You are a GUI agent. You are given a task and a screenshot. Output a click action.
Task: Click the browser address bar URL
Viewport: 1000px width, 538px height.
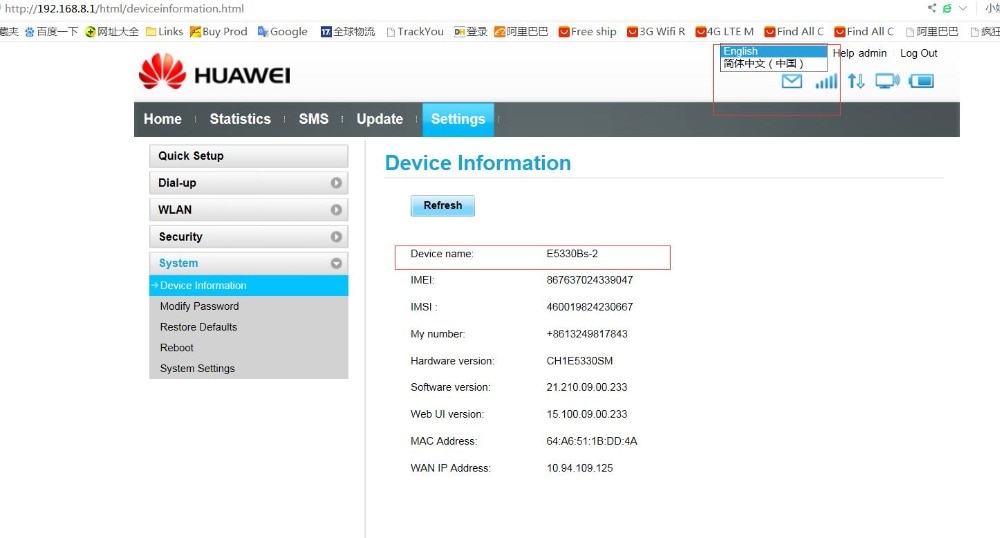(x=124, y=8)
